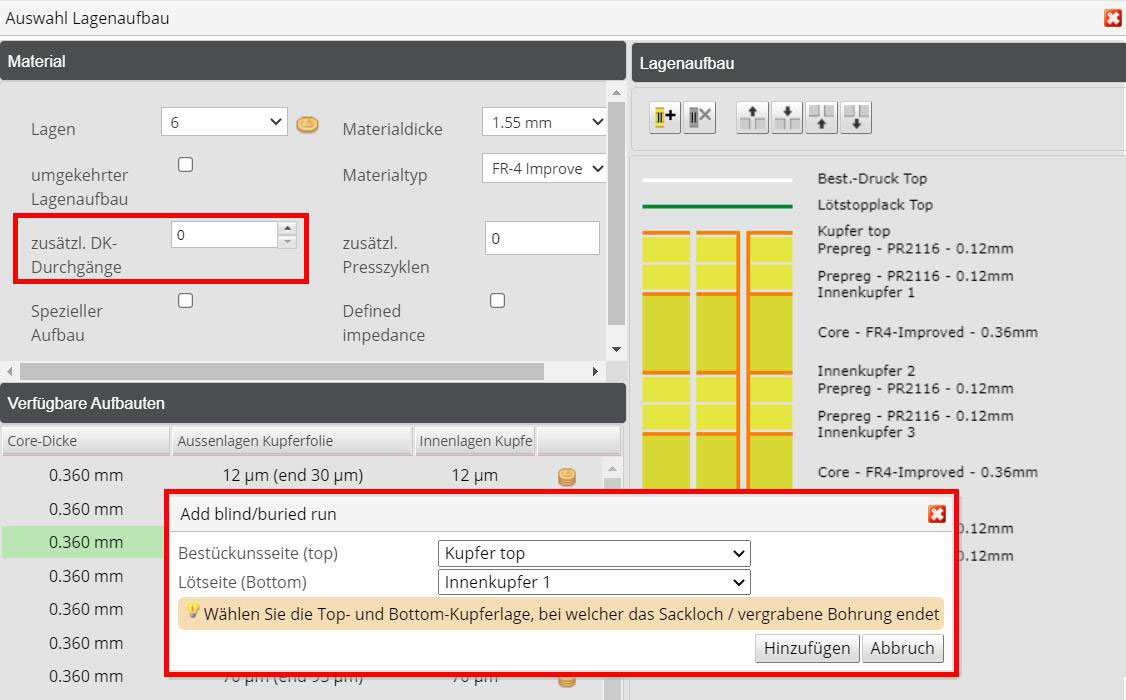Enable the Defined impedance checkbox
The width and height of the screenshot is (1126, 700).
click(497, 300)
